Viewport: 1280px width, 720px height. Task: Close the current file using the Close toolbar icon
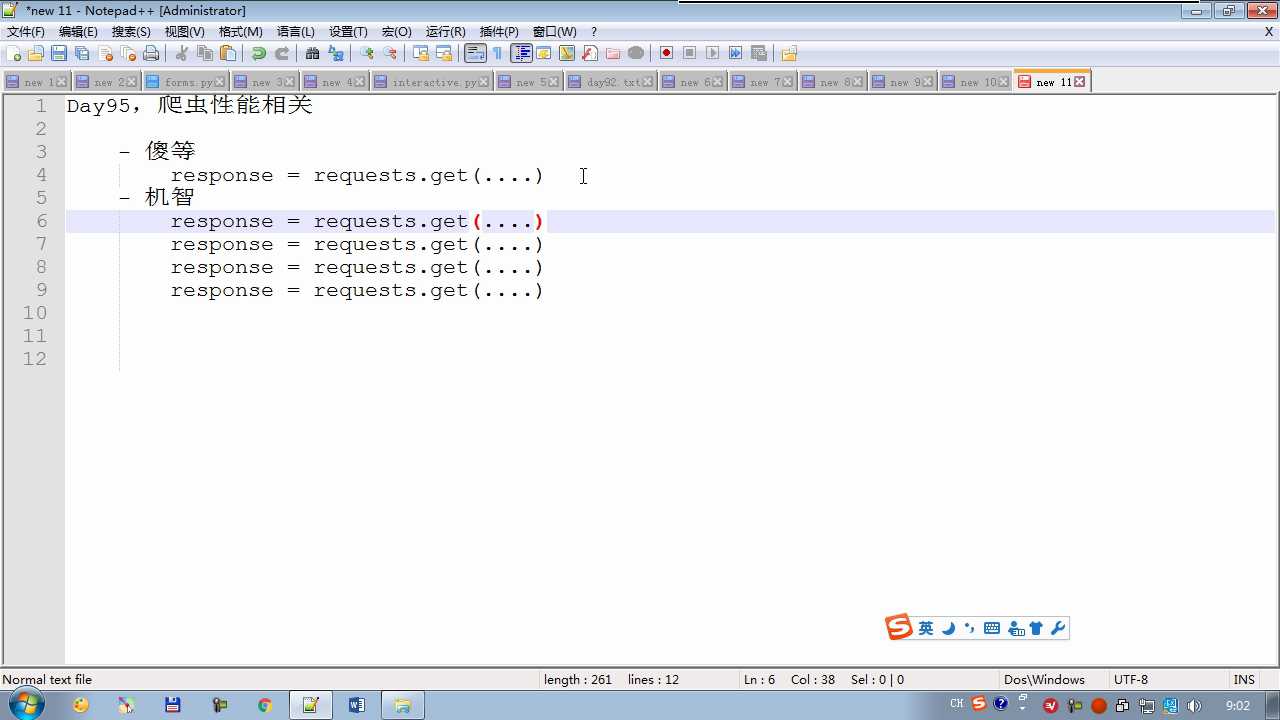pyautogui.click(x=105, y=53)
